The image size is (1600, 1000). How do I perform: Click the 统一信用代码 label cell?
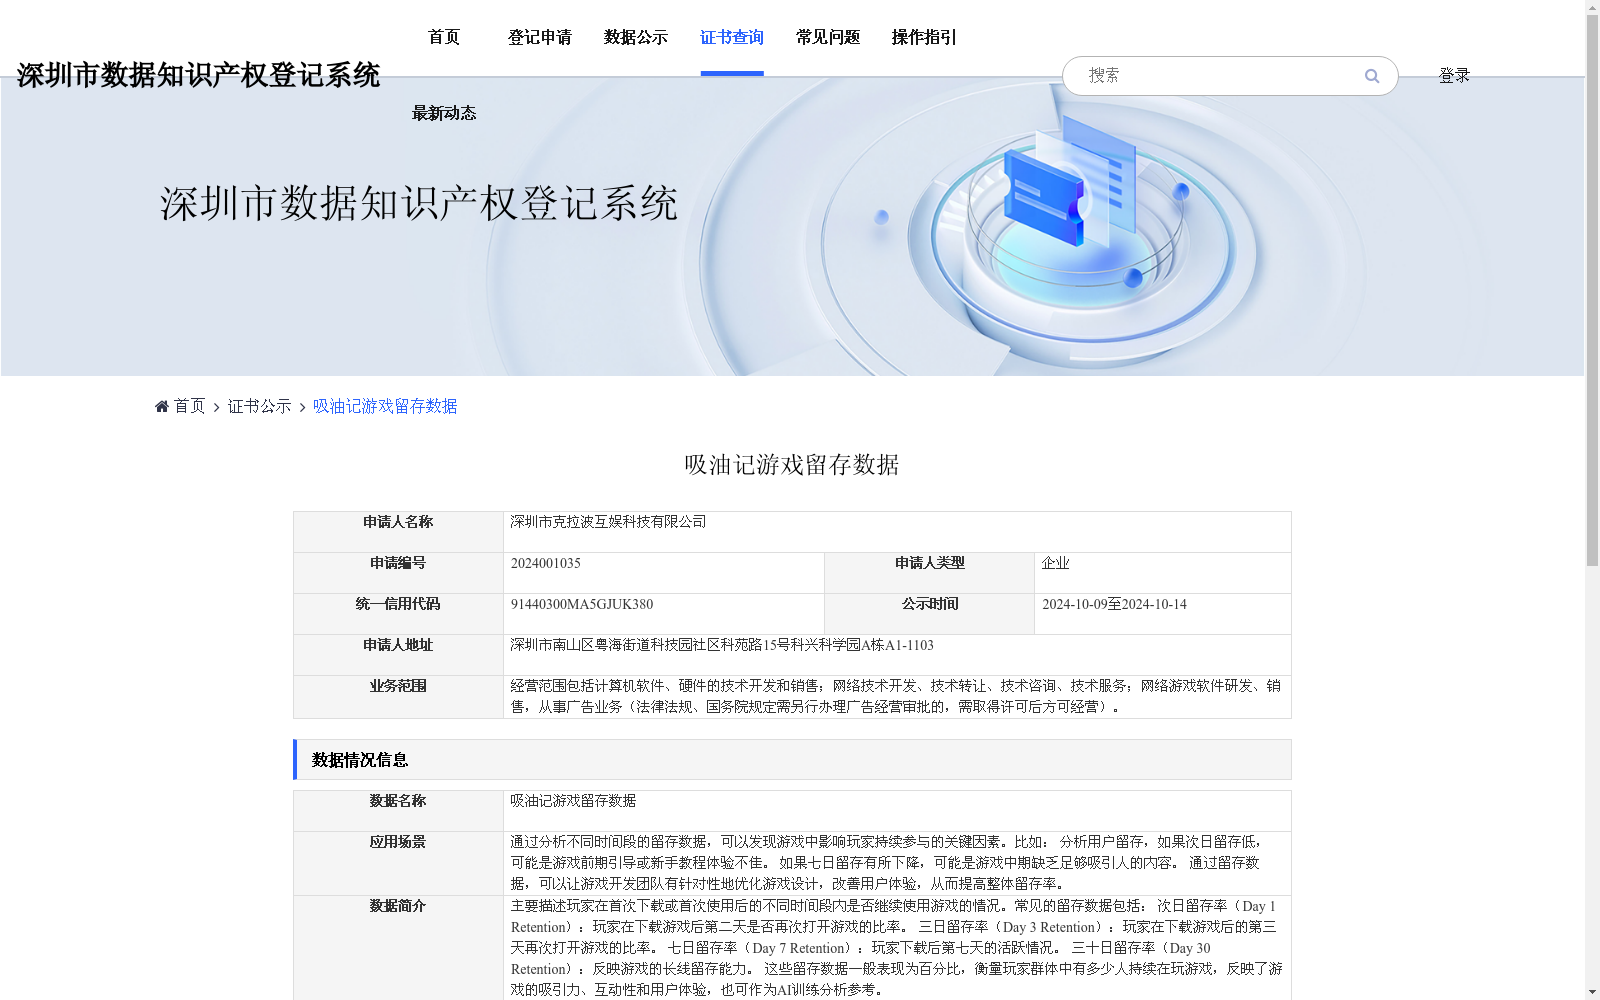coord(398,614)
